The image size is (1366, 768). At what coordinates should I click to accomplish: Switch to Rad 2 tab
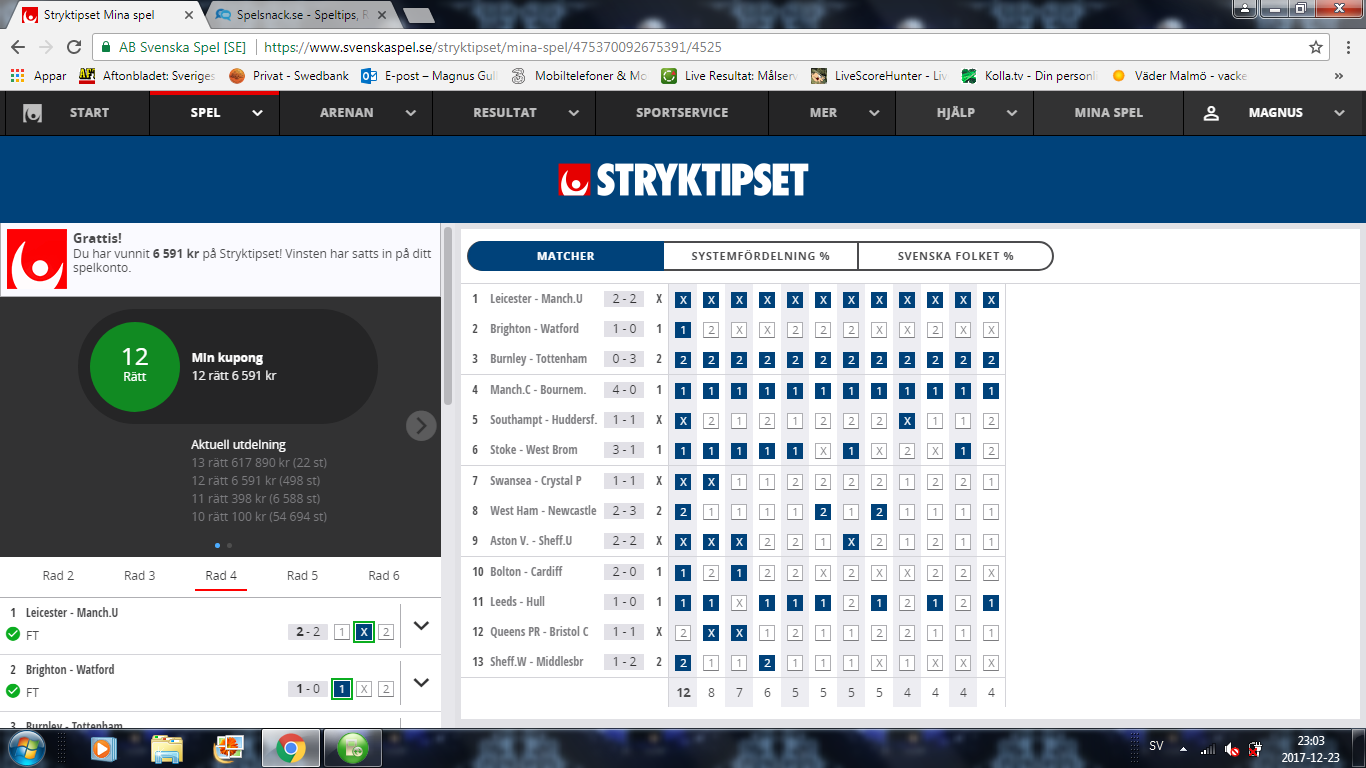pos(58,575)
